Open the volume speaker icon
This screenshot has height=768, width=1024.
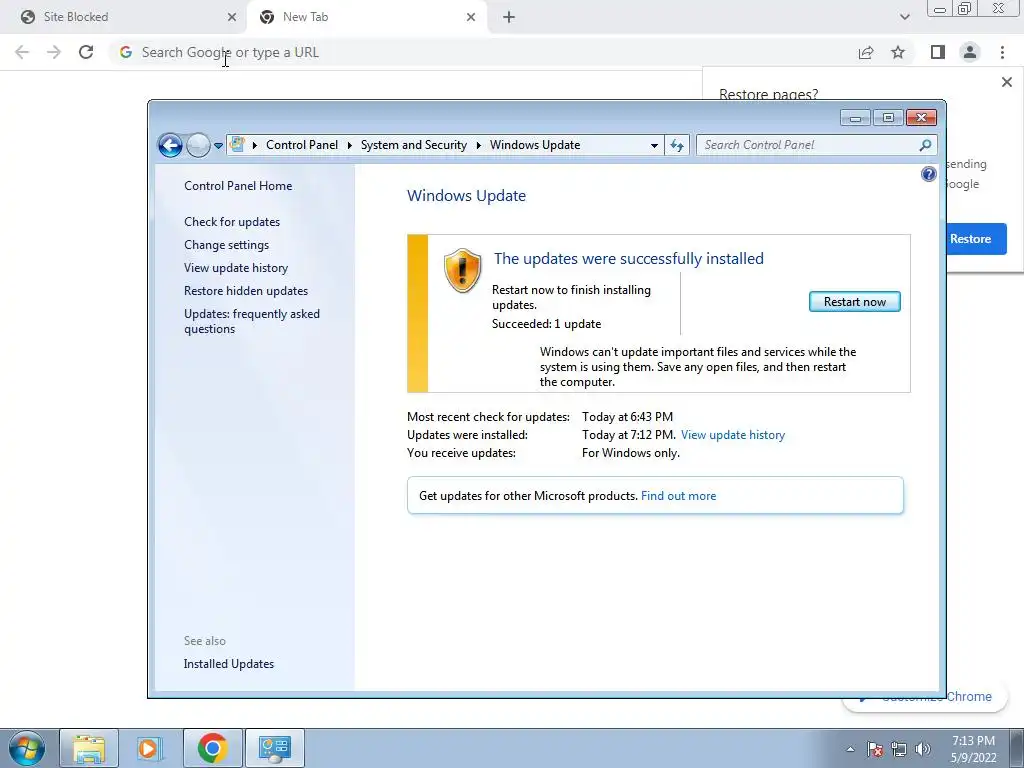(922, 749)
